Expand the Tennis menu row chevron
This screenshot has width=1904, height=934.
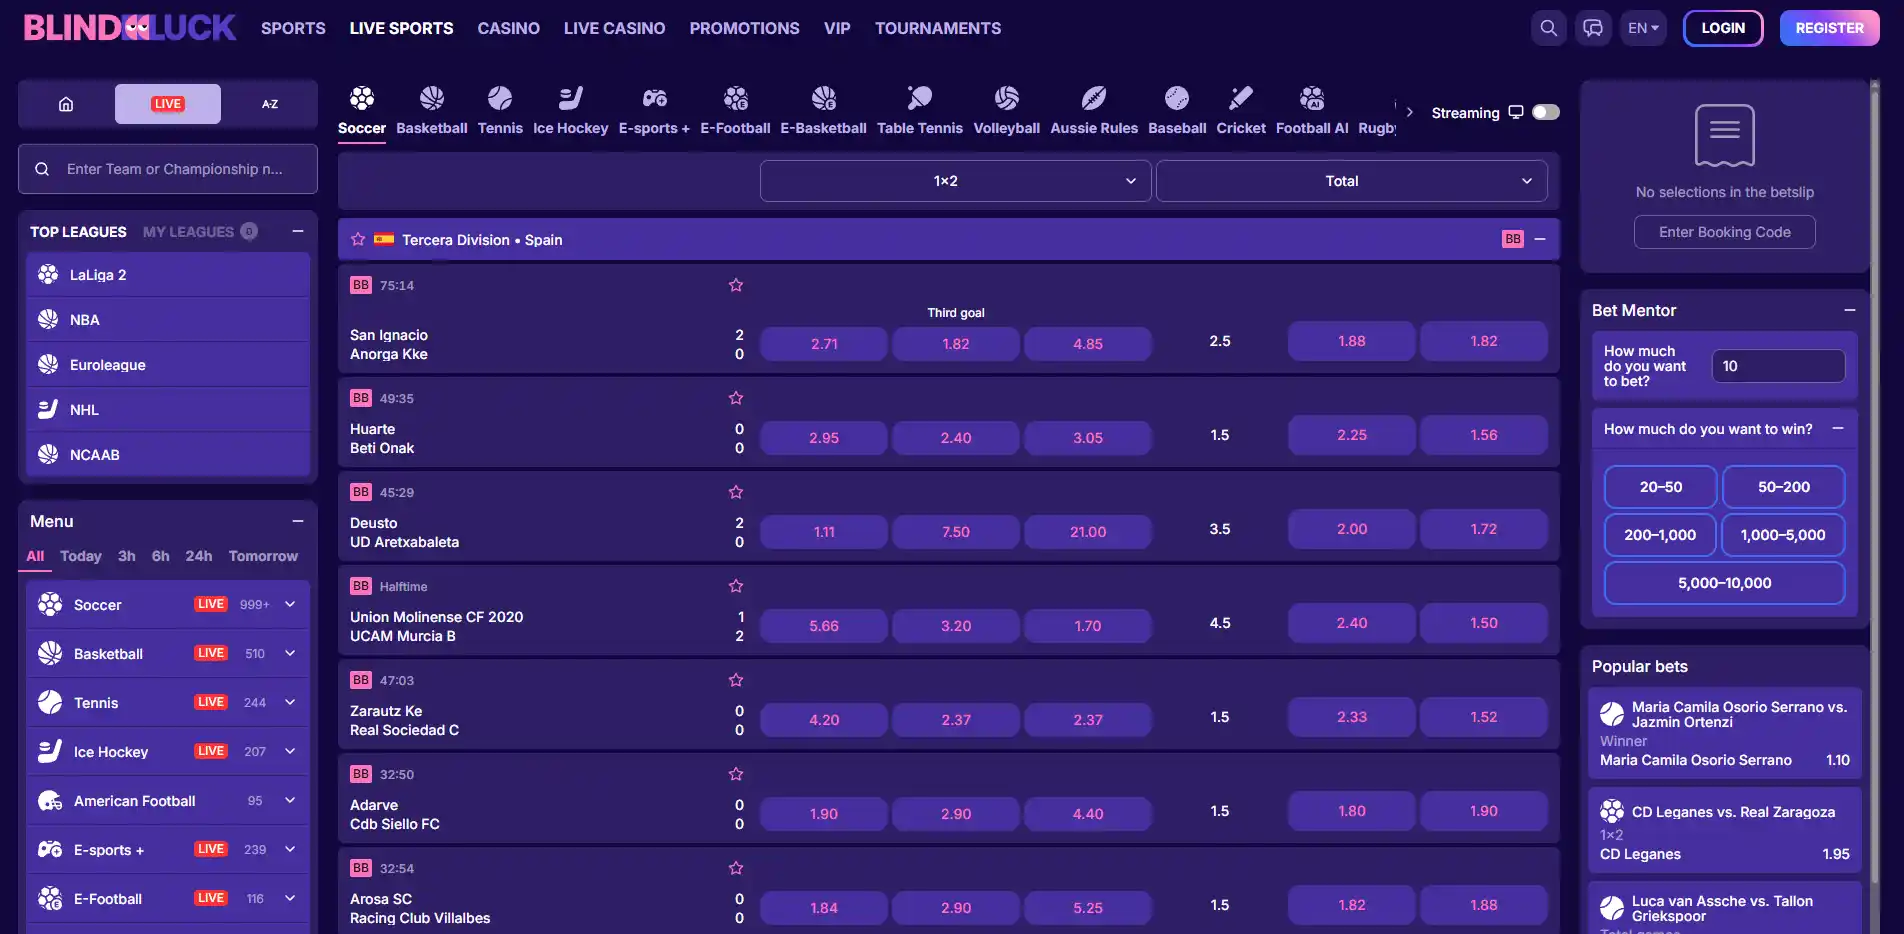click(x=290, y=702)
